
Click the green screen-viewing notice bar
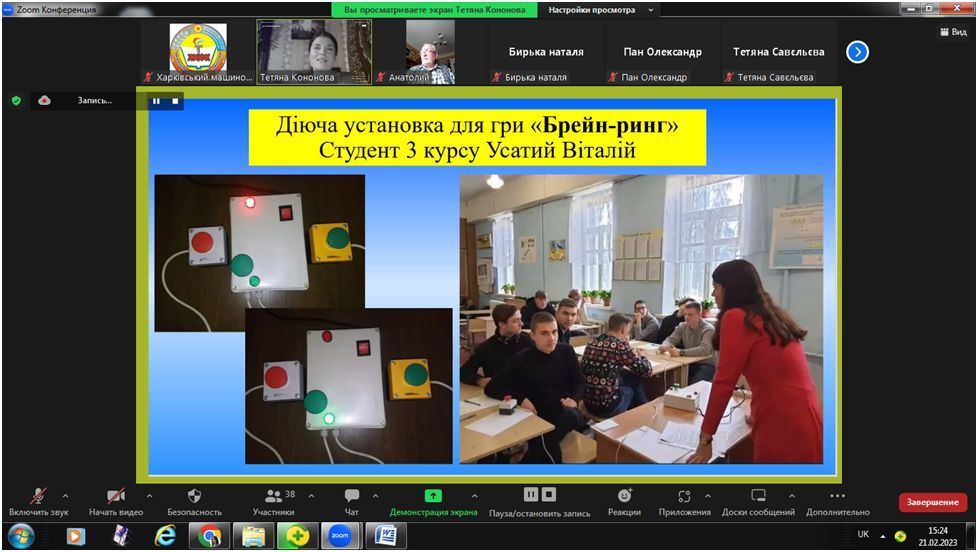pos(435,10)
